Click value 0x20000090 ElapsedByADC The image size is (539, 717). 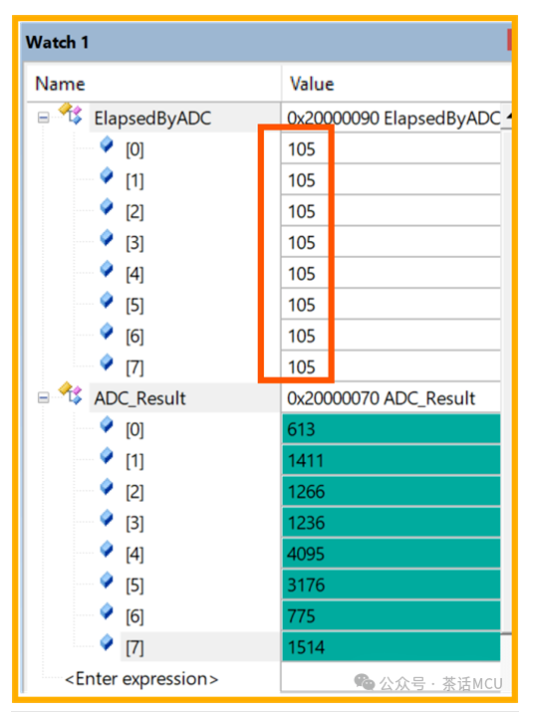(x=393, y=118)
